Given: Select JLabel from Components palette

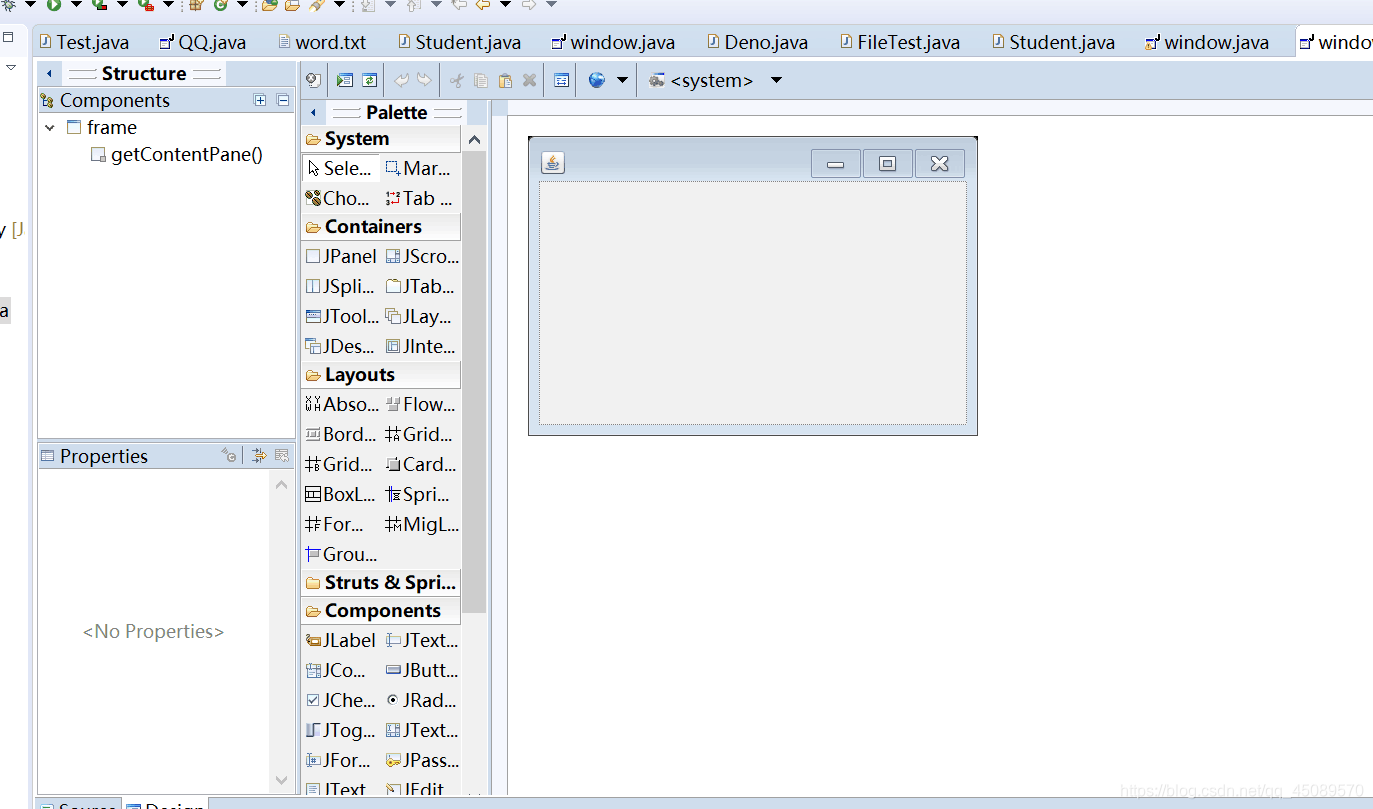Looking at the screenshot, I should (340, 640).
